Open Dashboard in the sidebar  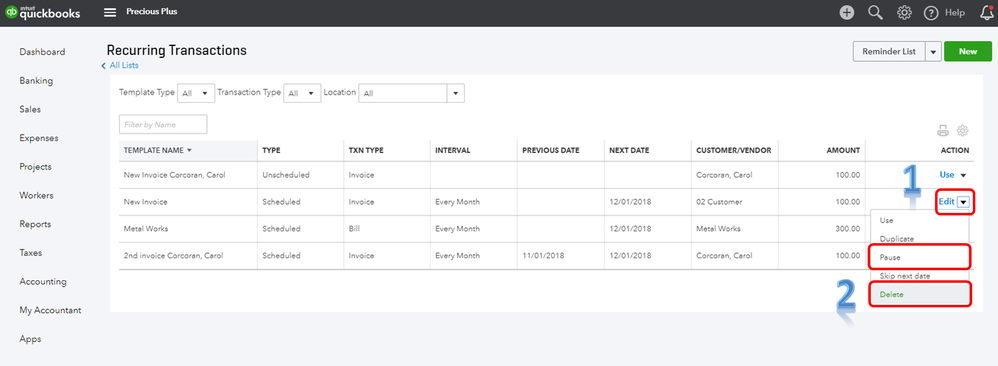[x=42, y=52]
